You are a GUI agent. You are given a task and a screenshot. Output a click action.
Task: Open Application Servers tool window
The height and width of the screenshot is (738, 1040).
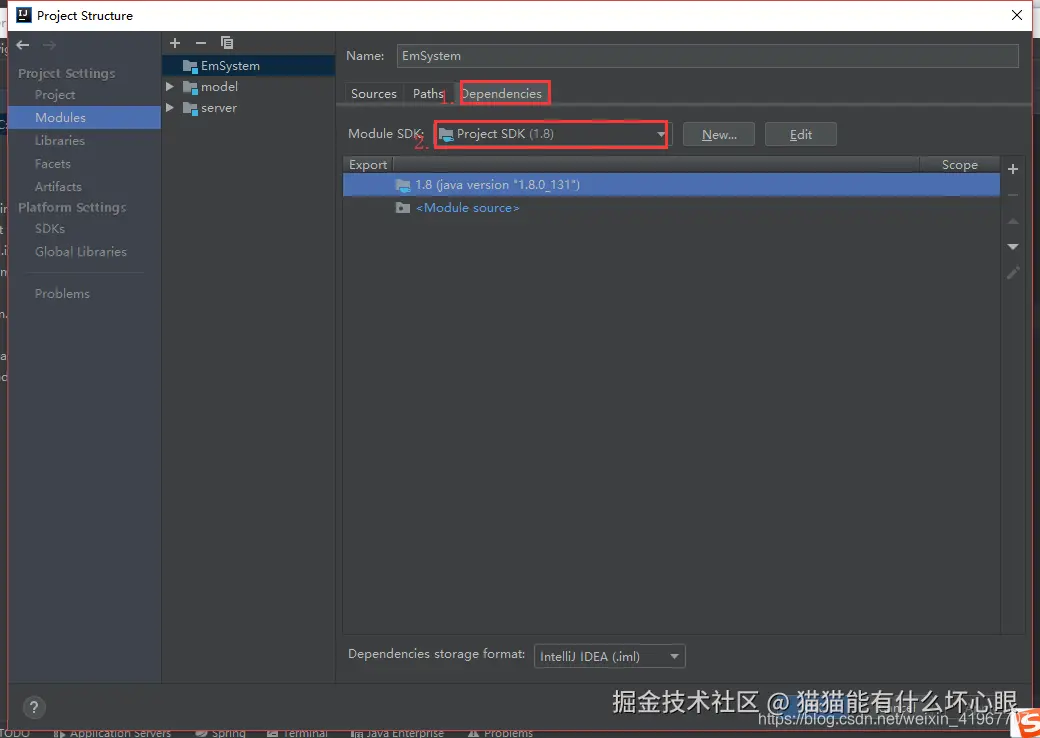112,733
